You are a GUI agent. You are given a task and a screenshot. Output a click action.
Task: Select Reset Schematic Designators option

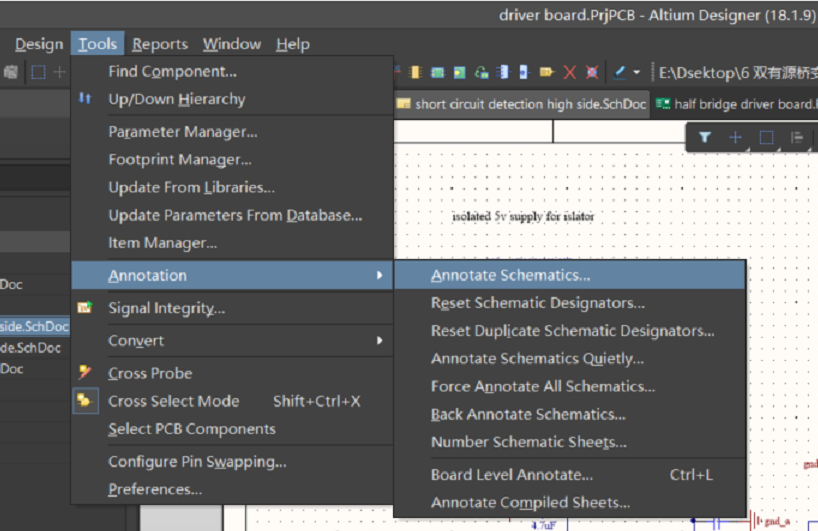537,303
